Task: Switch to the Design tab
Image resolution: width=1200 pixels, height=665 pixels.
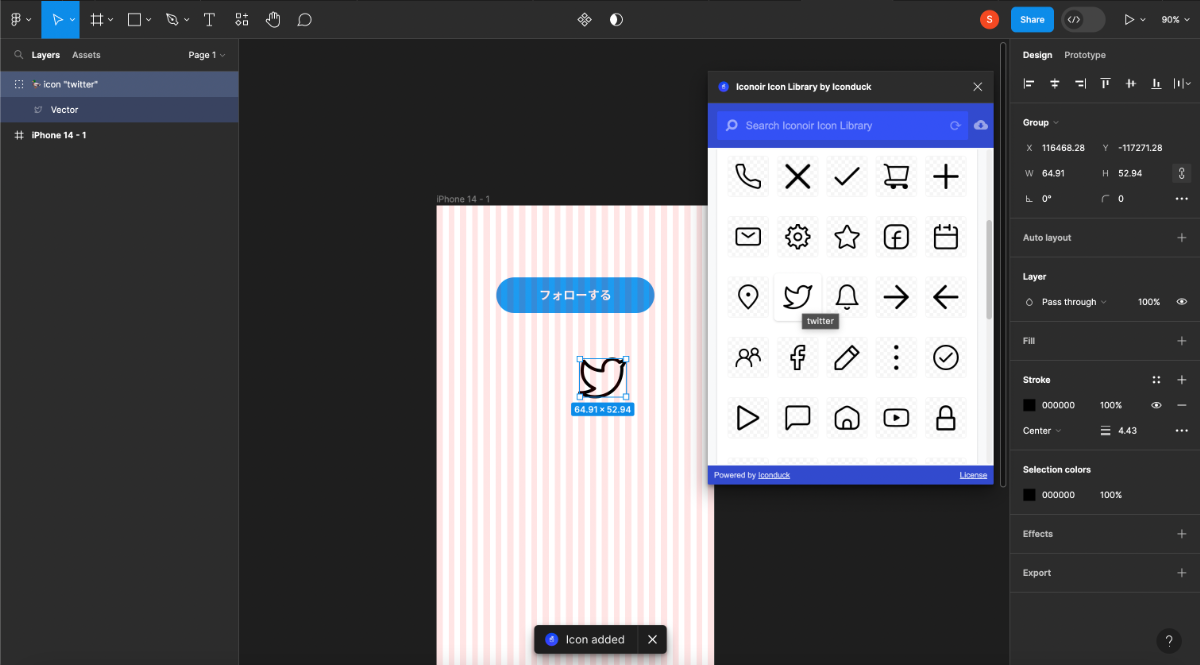Action: point(1037,55)
